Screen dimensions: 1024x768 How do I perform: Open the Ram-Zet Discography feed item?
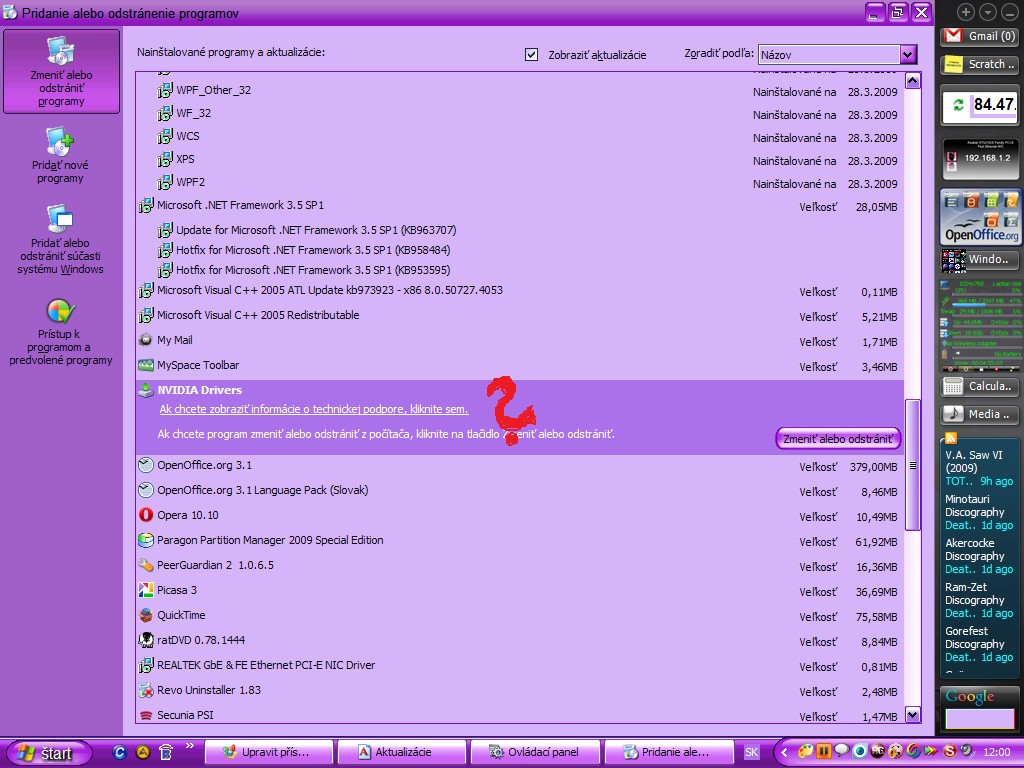click(979, 600)
